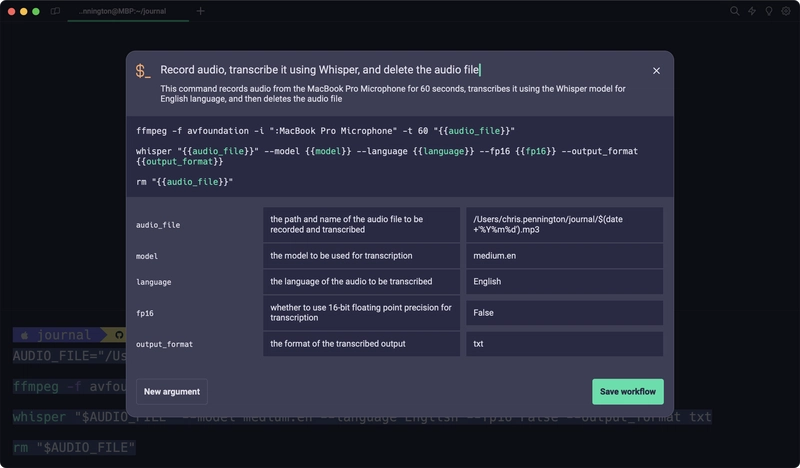This screenshot has width=800, height=468.
Task: Click the search icon in the top bar
Action: (735, 11)
